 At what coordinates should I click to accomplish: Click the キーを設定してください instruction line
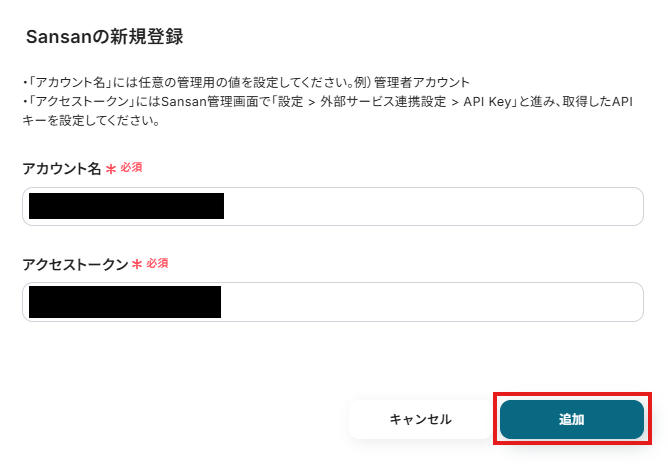click(91, 121)
